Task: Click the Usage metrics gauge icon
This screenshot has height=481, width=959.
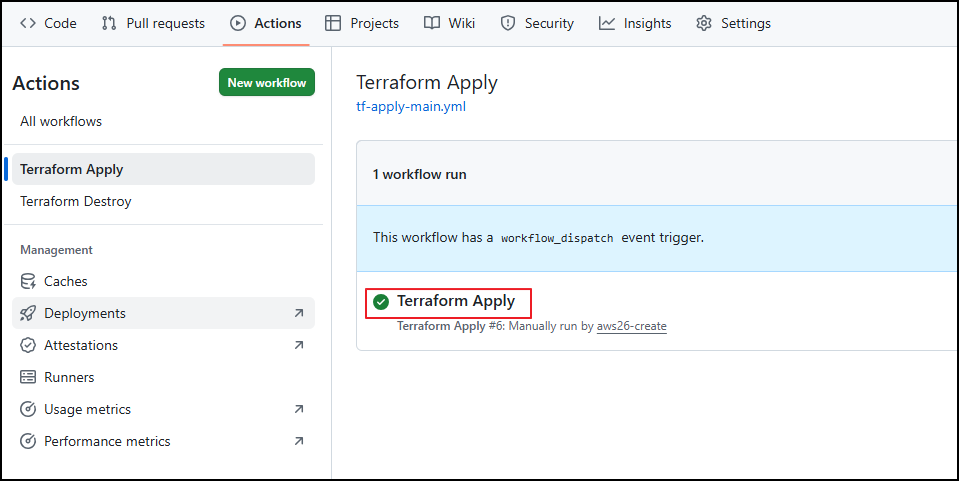Action: point(28,409)
